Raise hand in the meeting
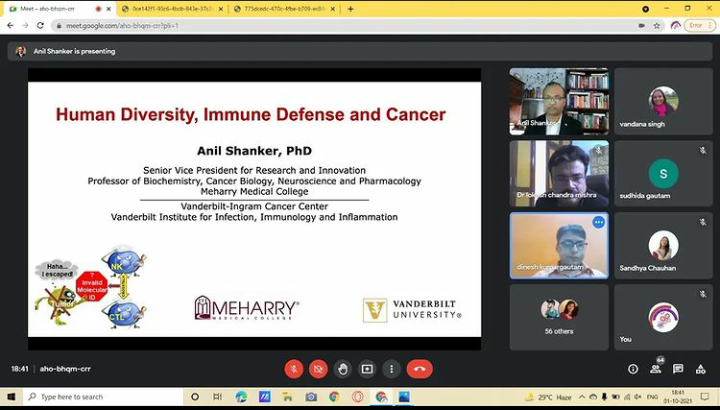Screen dimensions: 720x410 pyautogui.click(x=343, y=369)
